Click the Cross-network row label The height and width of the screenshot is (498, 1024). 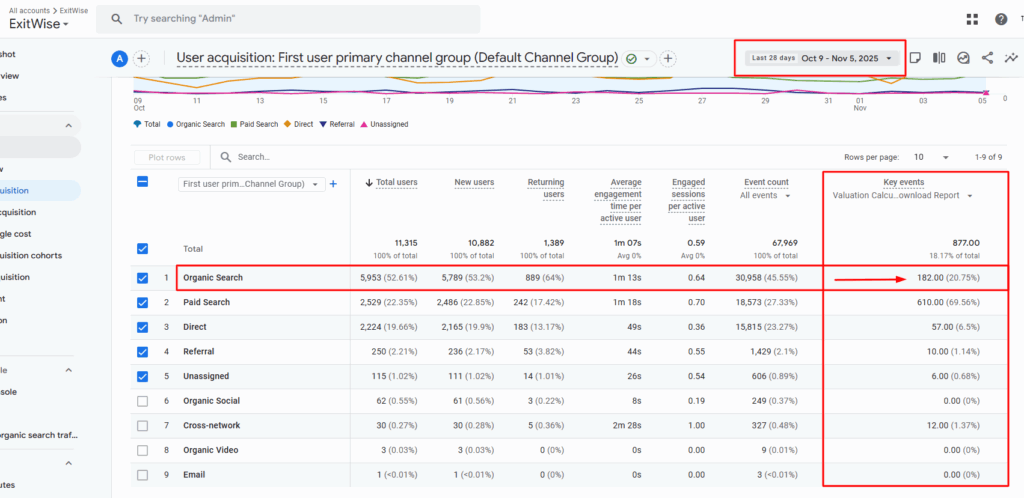[x=212, y=426]
